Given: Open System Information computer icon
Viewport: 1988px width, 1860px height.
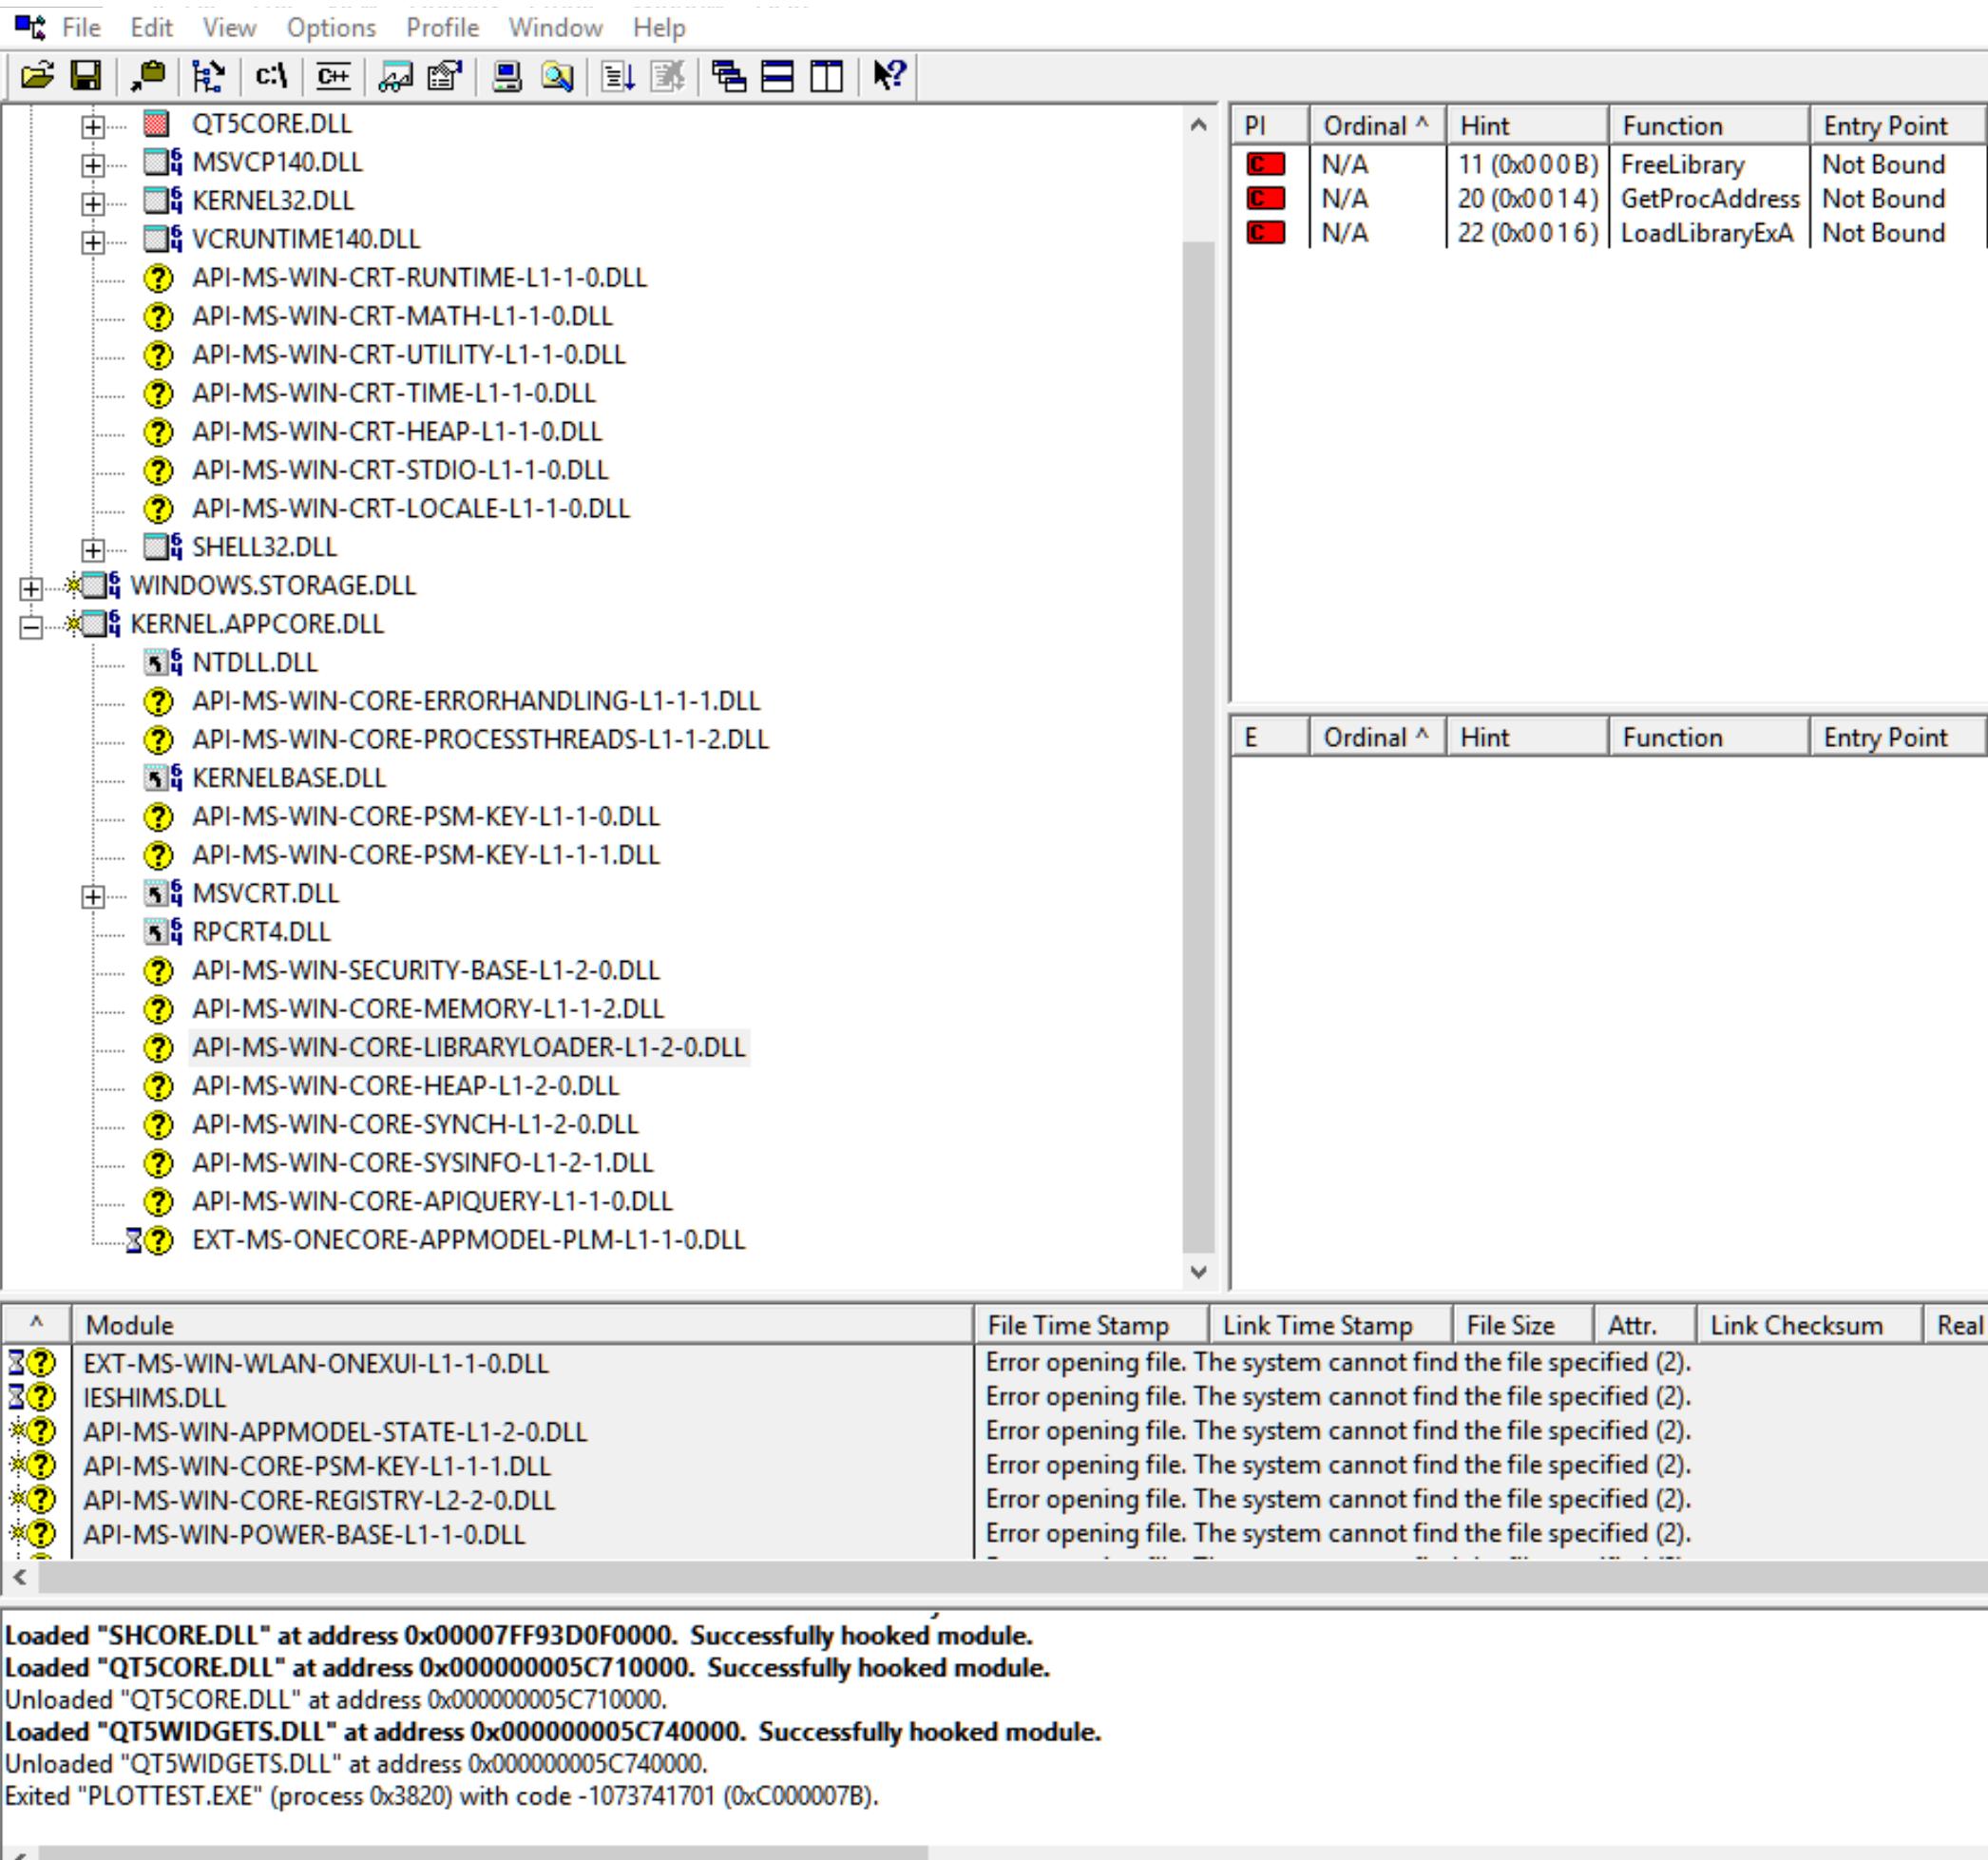Looking at the screenshot, I should point(507,76).
